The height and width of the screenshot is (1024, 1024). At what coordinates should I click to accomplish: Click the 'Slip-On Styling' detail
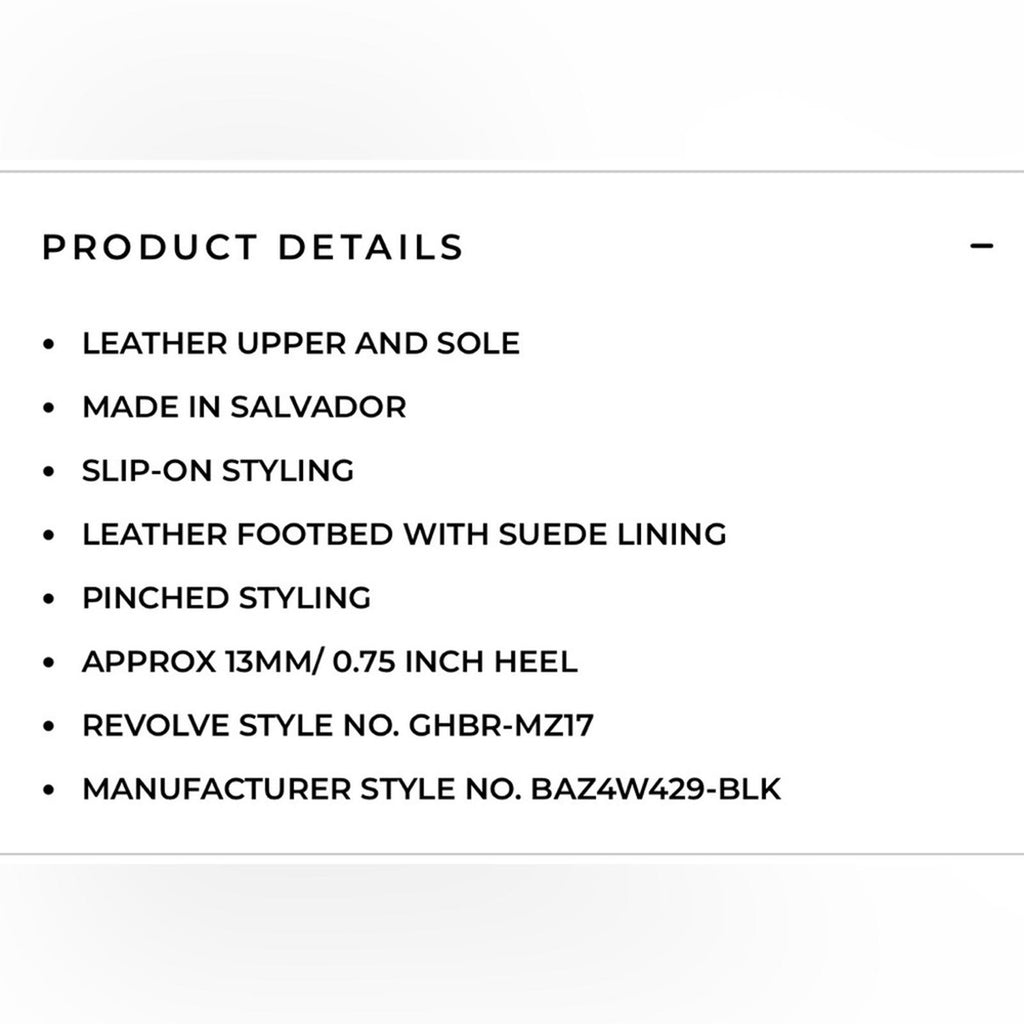pos(218,470)
